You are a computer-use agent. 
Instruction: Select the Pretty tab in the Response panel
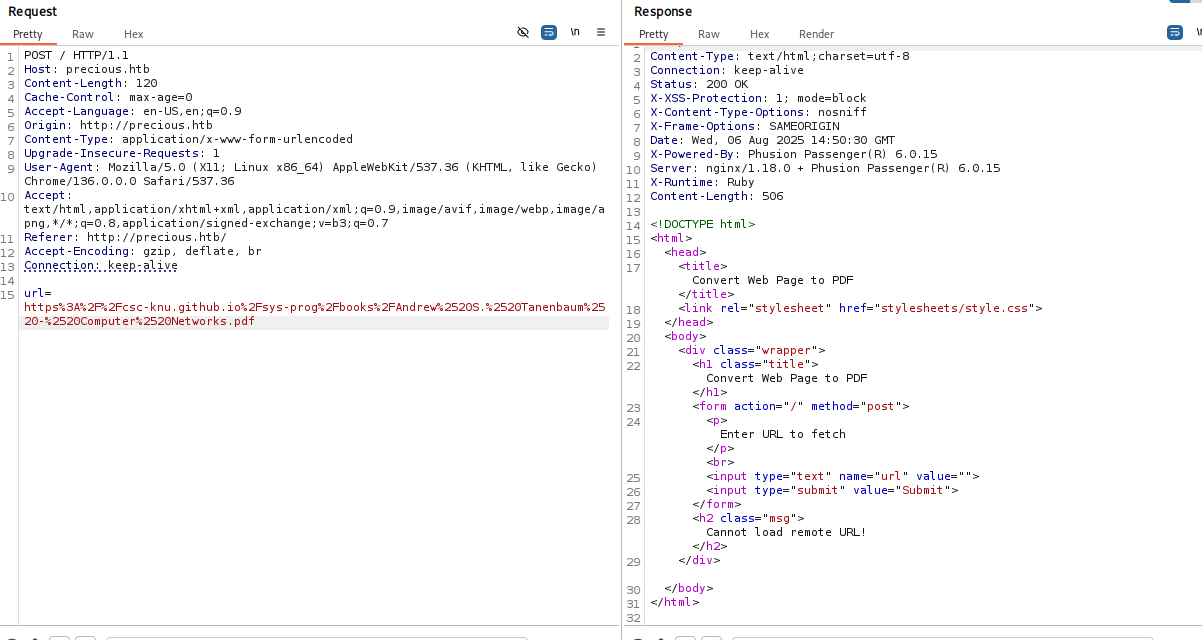(654, 34)
